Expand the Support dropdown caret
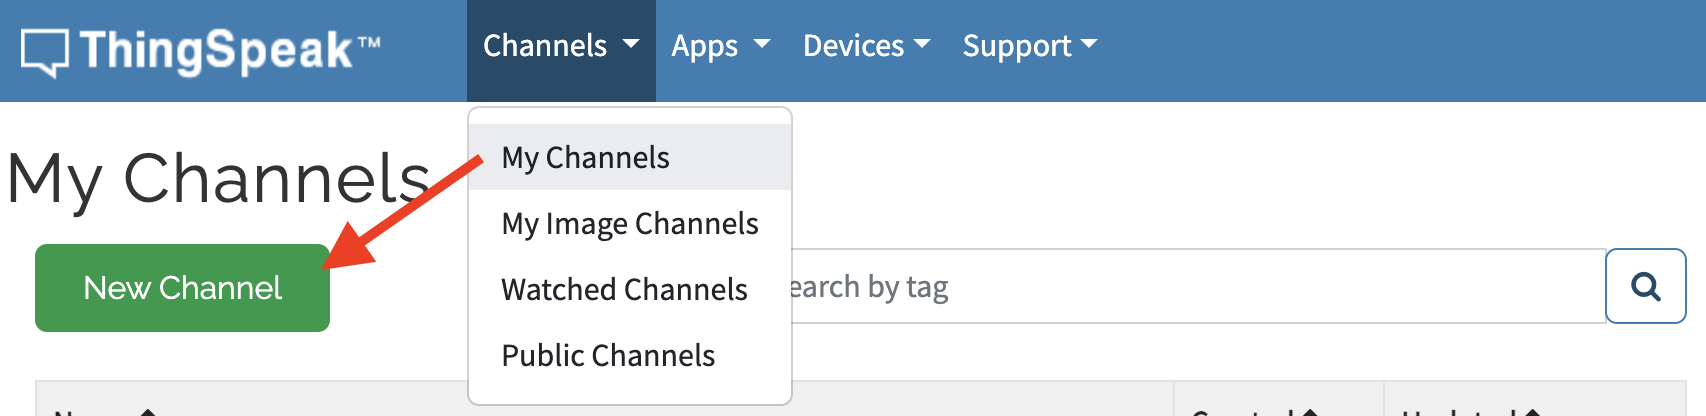The width and height of the screenshot is (1706, 416). coord(1089,44)
